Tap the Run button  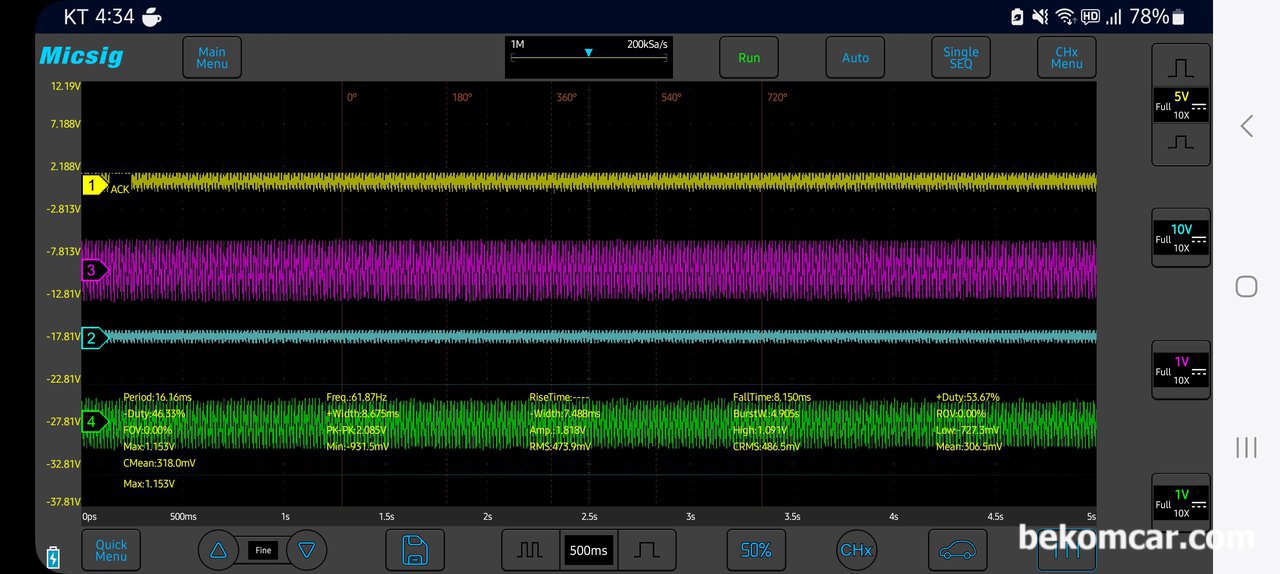(x=749, y=58)
